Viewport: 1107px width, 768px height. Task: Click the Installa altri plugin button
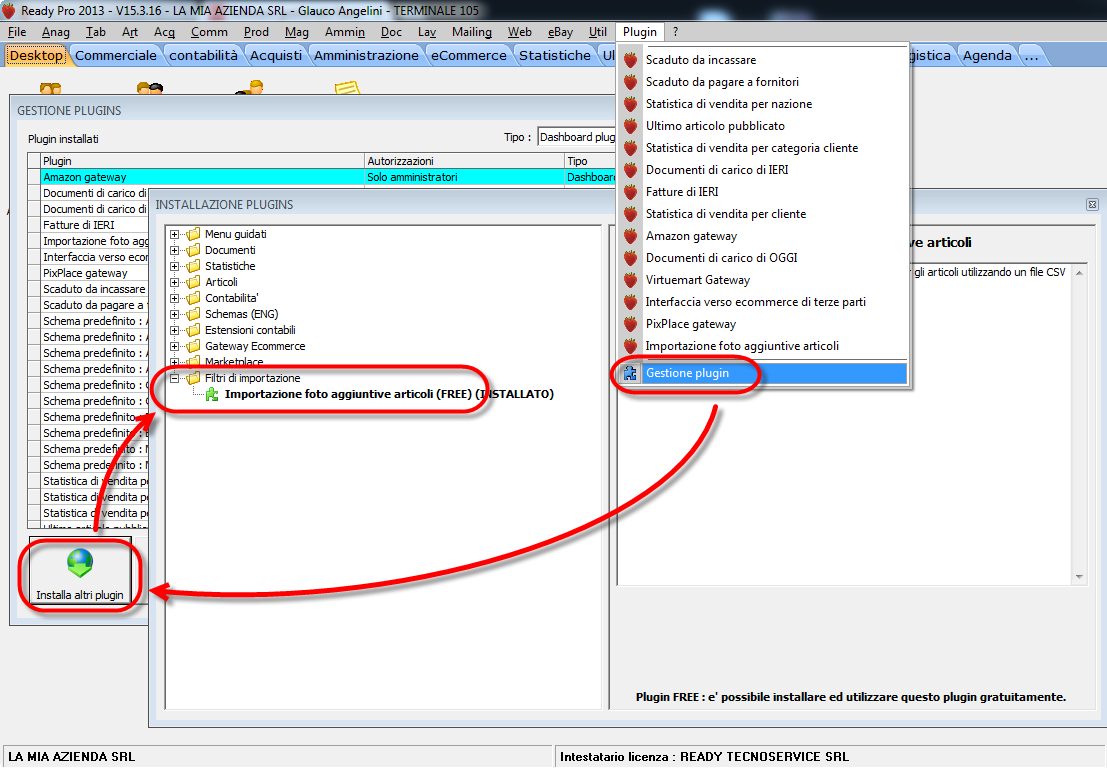(x=80, y=572)
